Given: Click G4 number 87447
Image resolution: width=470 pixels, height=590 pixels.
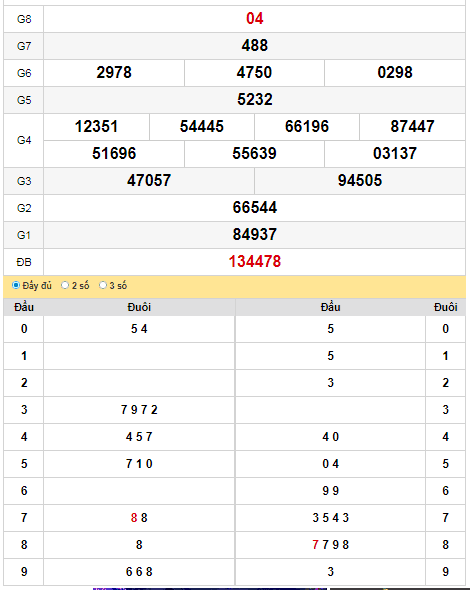Looking at the screenshot, I should click(412, 126).
